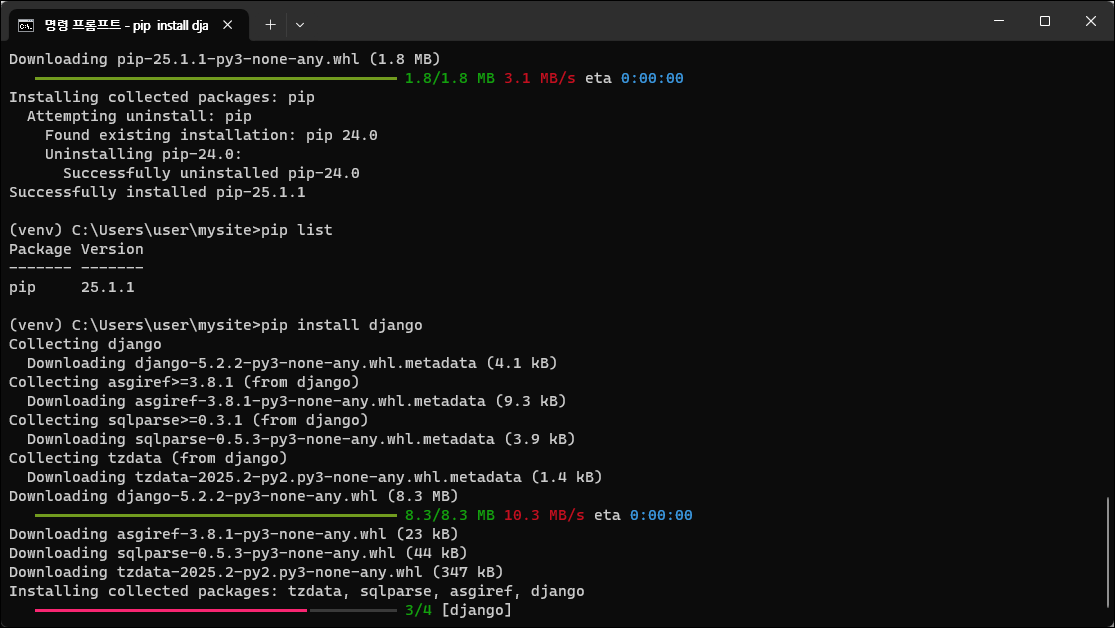The width and height of the screenshot is (1115, 628).
Task: Click 'Successfully uninstalled pip-24.0' line
Action: click(211, 173)
